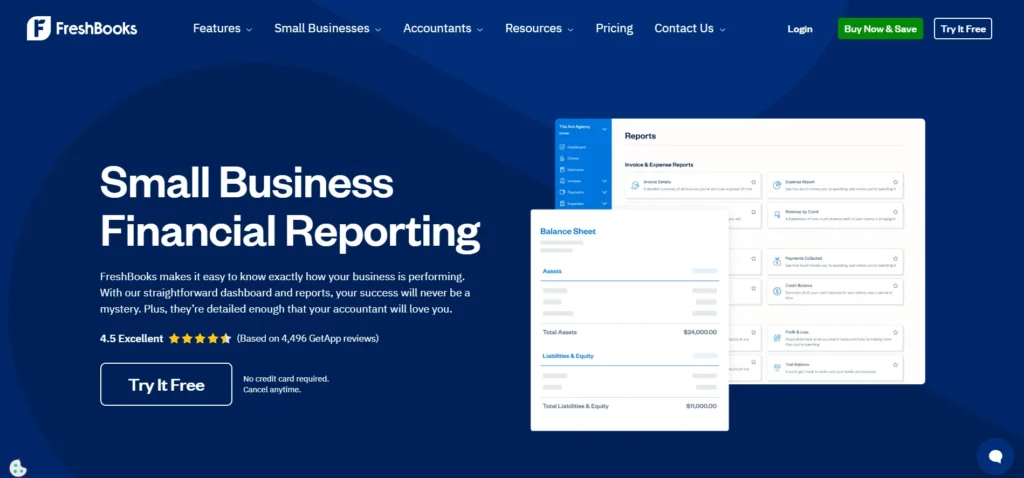Expand the Small Businesses menu chevron

[x=378, y=30]
